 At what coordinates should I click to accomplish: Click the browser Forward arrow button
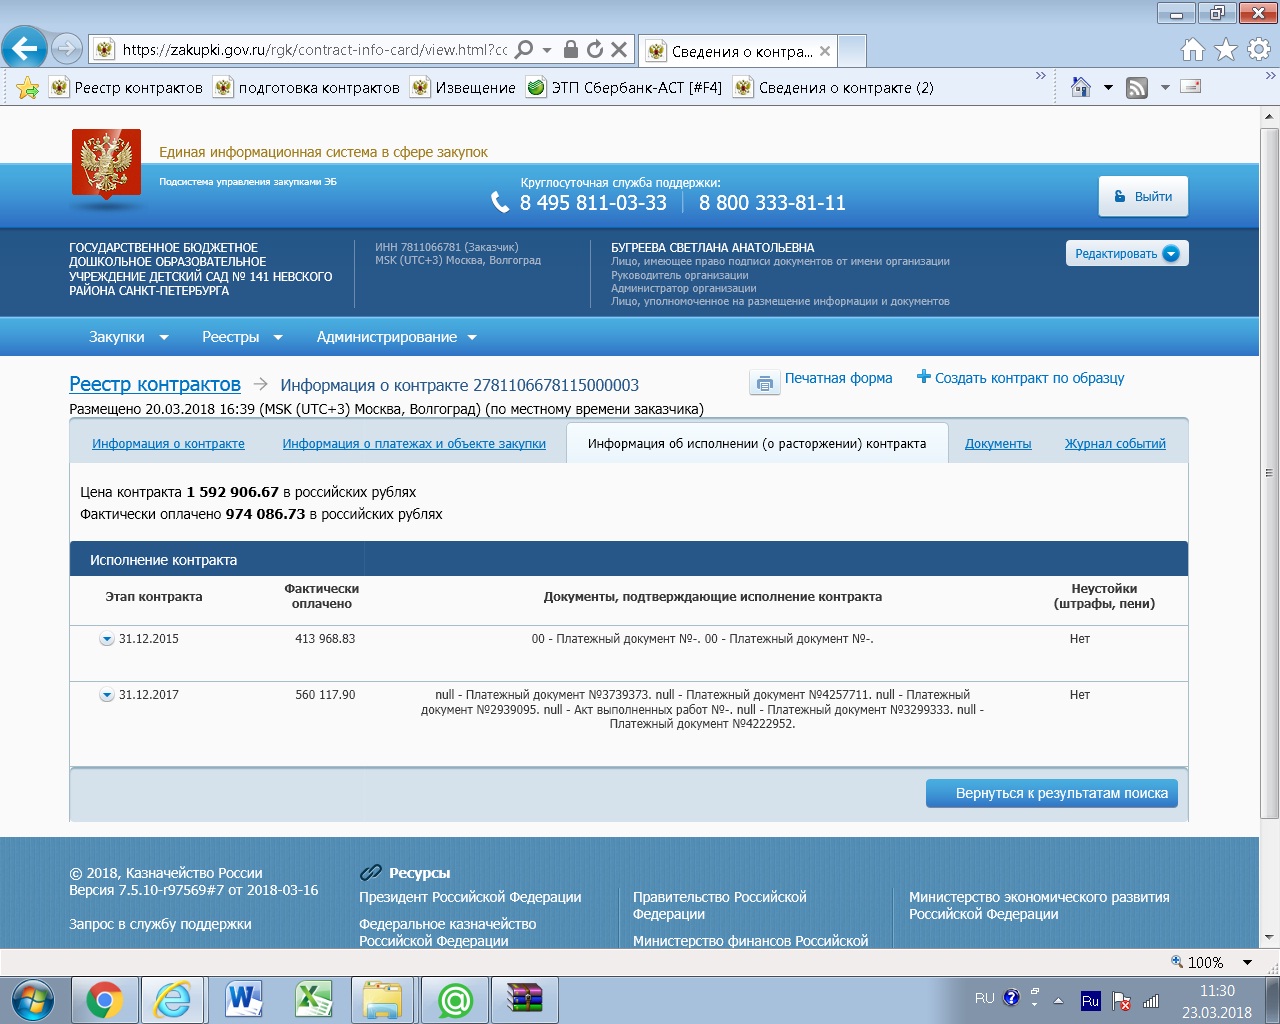click(x=66, y=48)
